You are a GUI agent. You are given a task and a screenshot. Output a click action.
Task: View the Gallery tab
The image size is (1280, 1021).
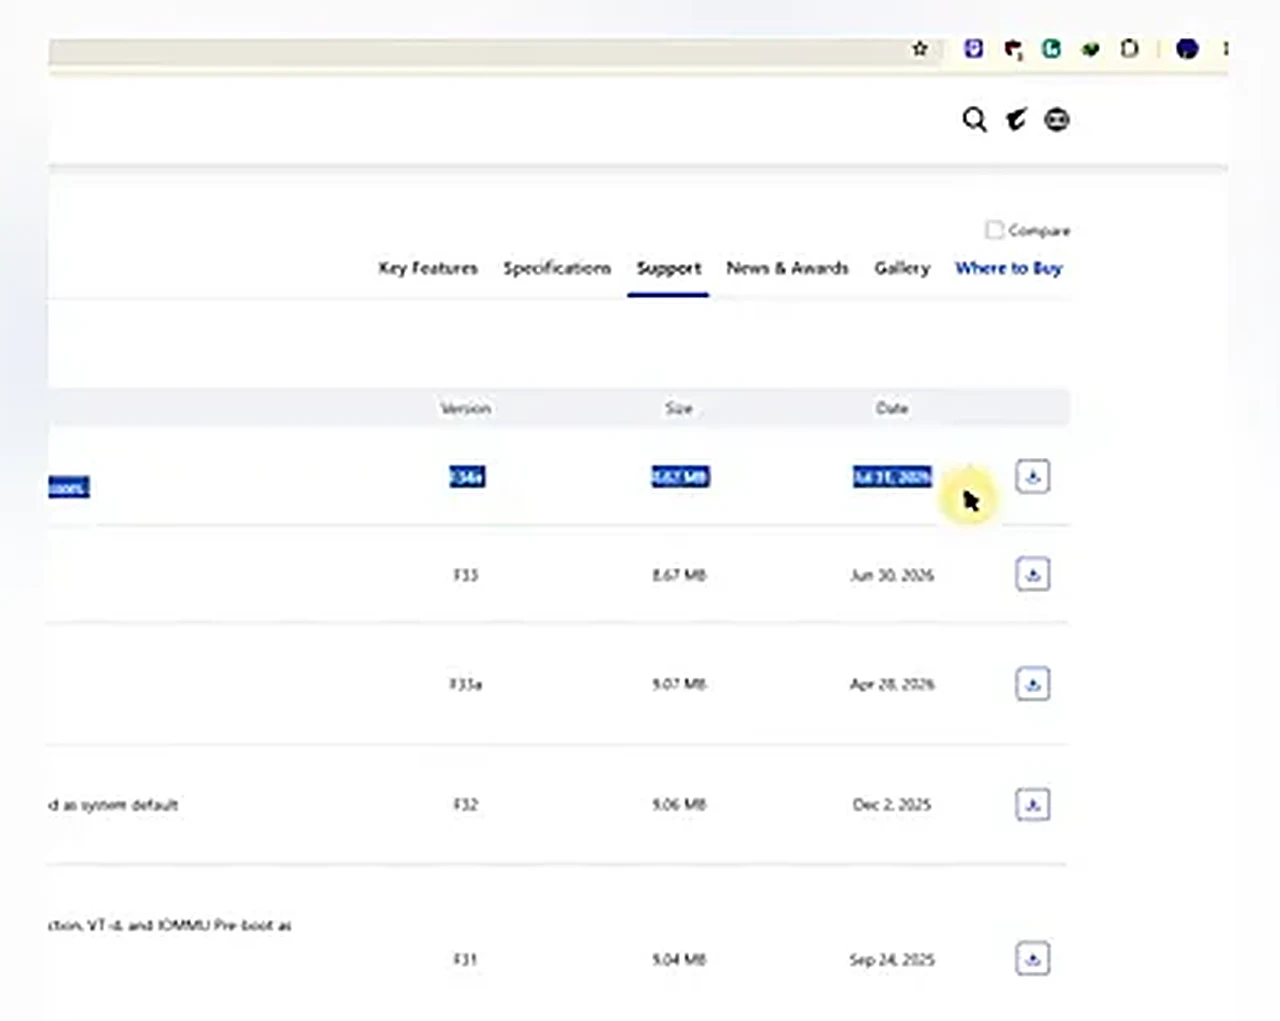[x=902, y=268]
